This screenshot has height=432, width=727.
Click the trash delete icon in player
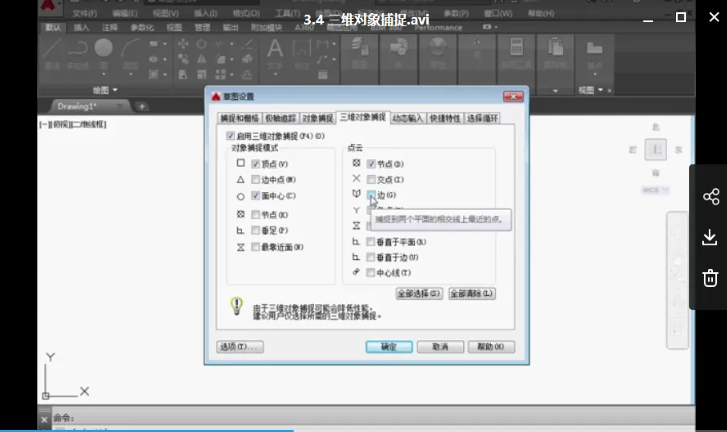point(710,278)
